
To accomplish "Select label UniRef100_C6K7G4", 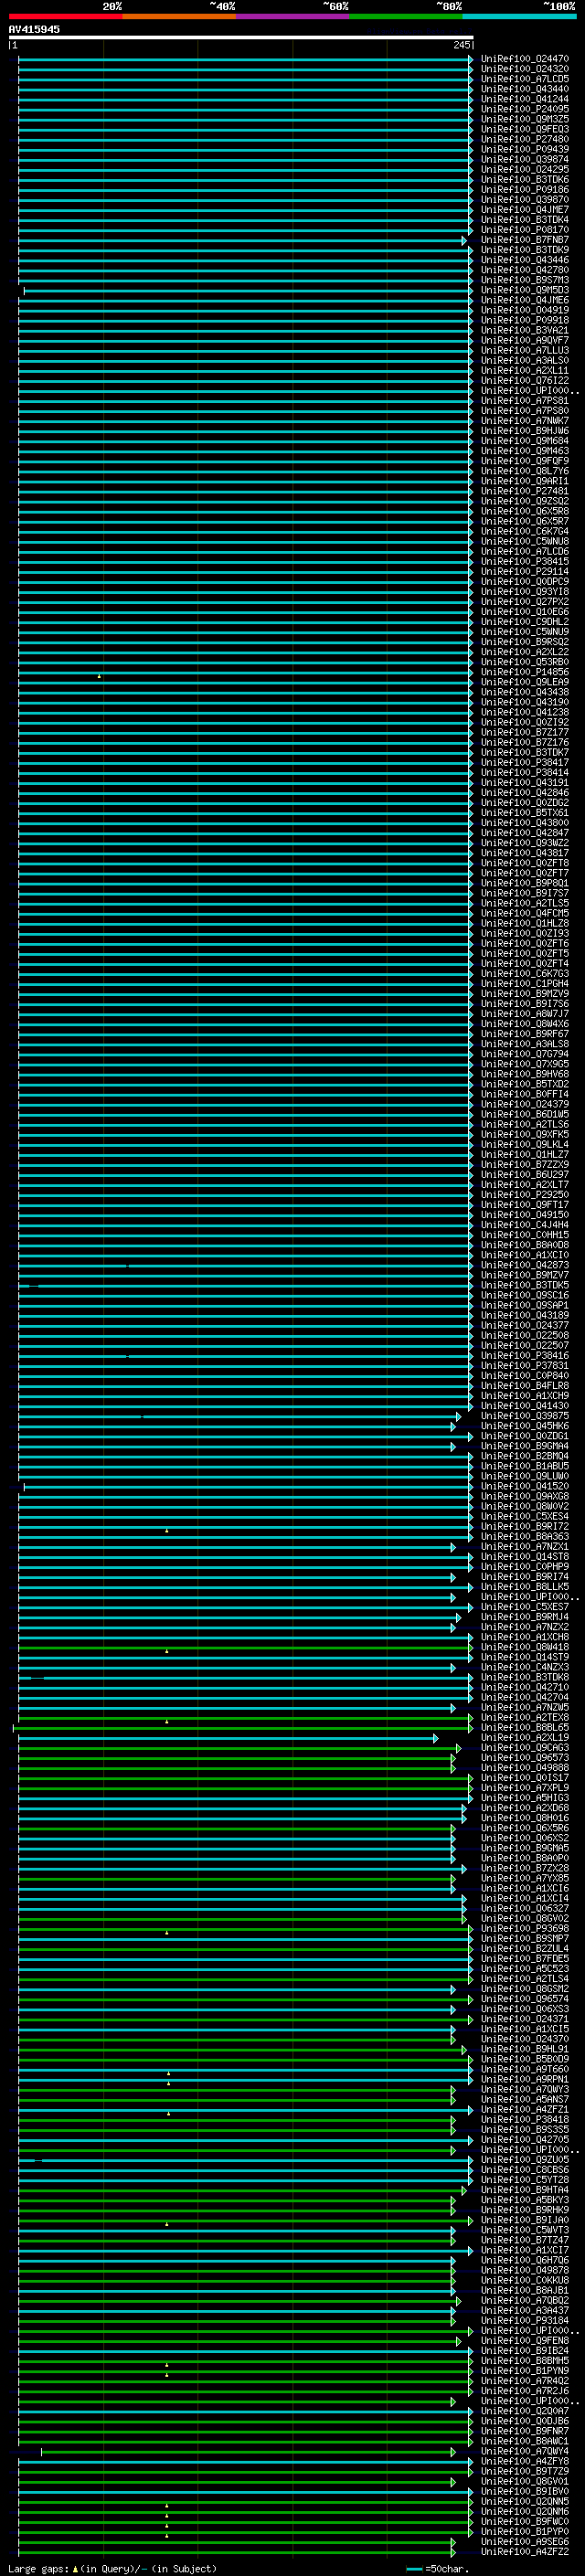I will [x=525, y=532].
